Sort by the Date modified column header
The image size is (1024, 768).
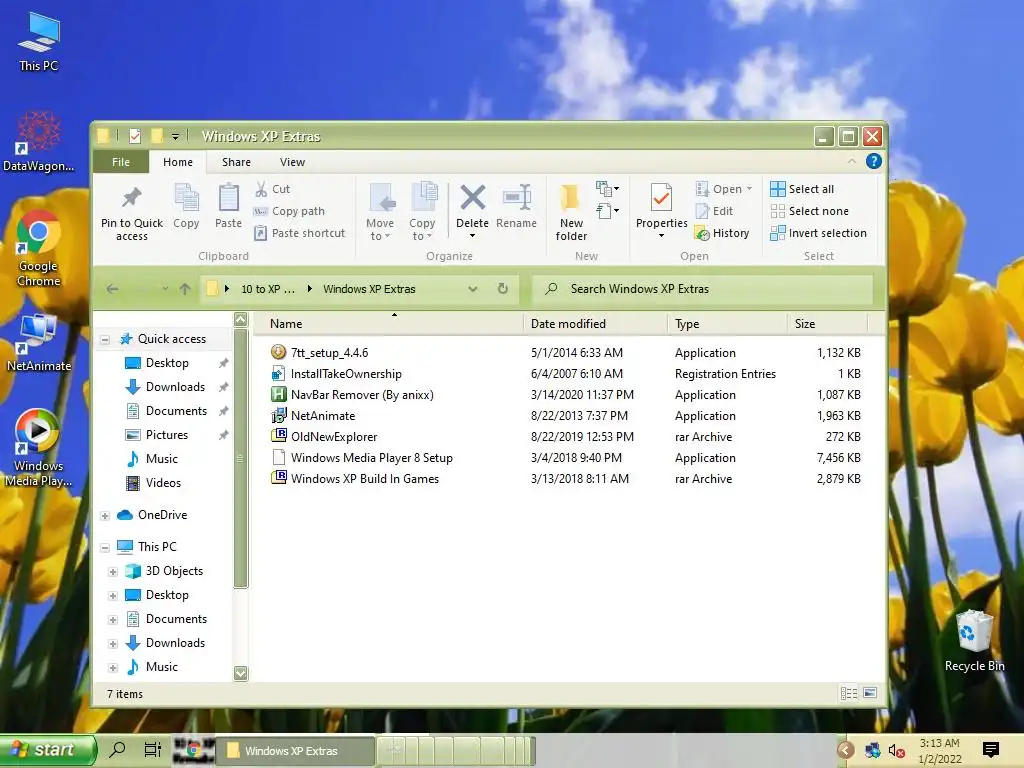[596, 324]
